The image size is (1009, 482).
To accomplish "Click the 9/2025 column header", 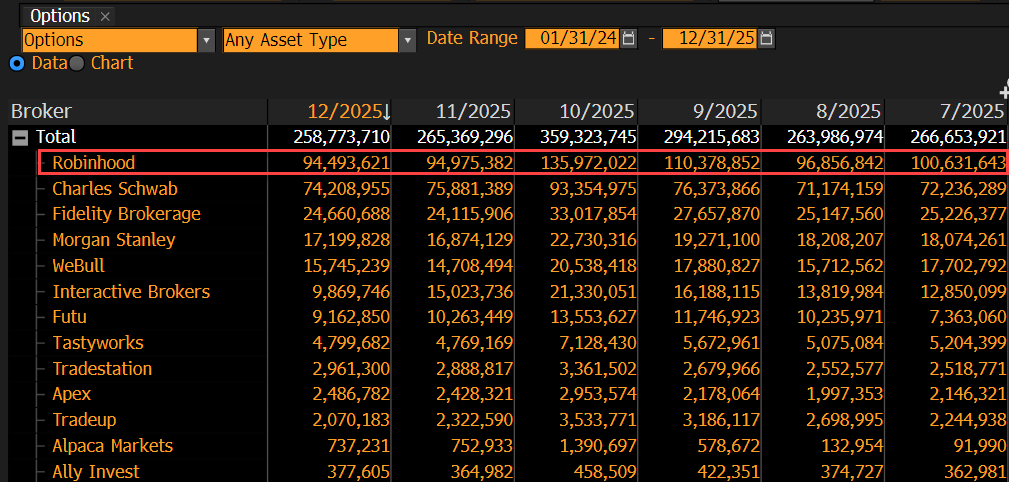I will [x=699, y=111].
